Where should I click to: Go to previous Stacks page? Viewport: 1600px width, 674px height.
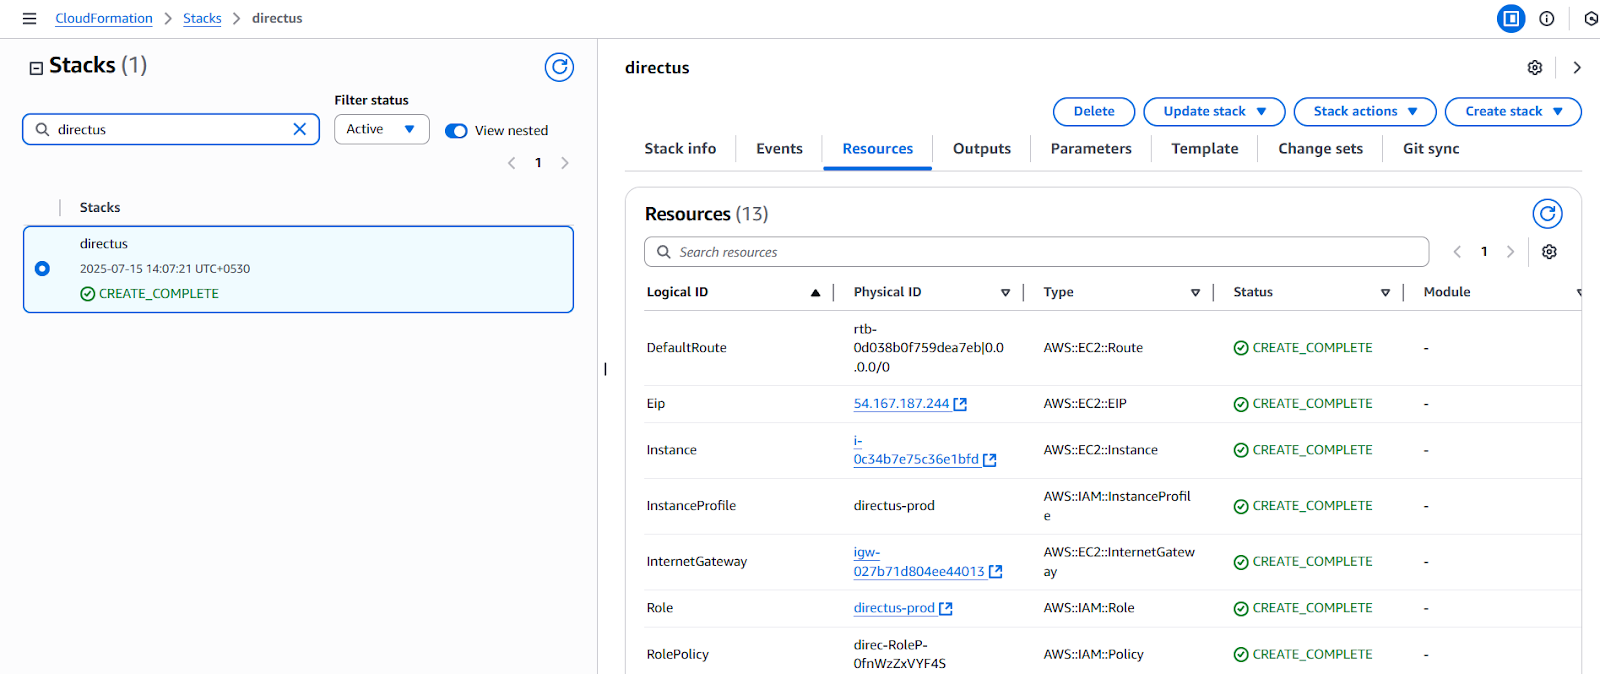[511, 163]
